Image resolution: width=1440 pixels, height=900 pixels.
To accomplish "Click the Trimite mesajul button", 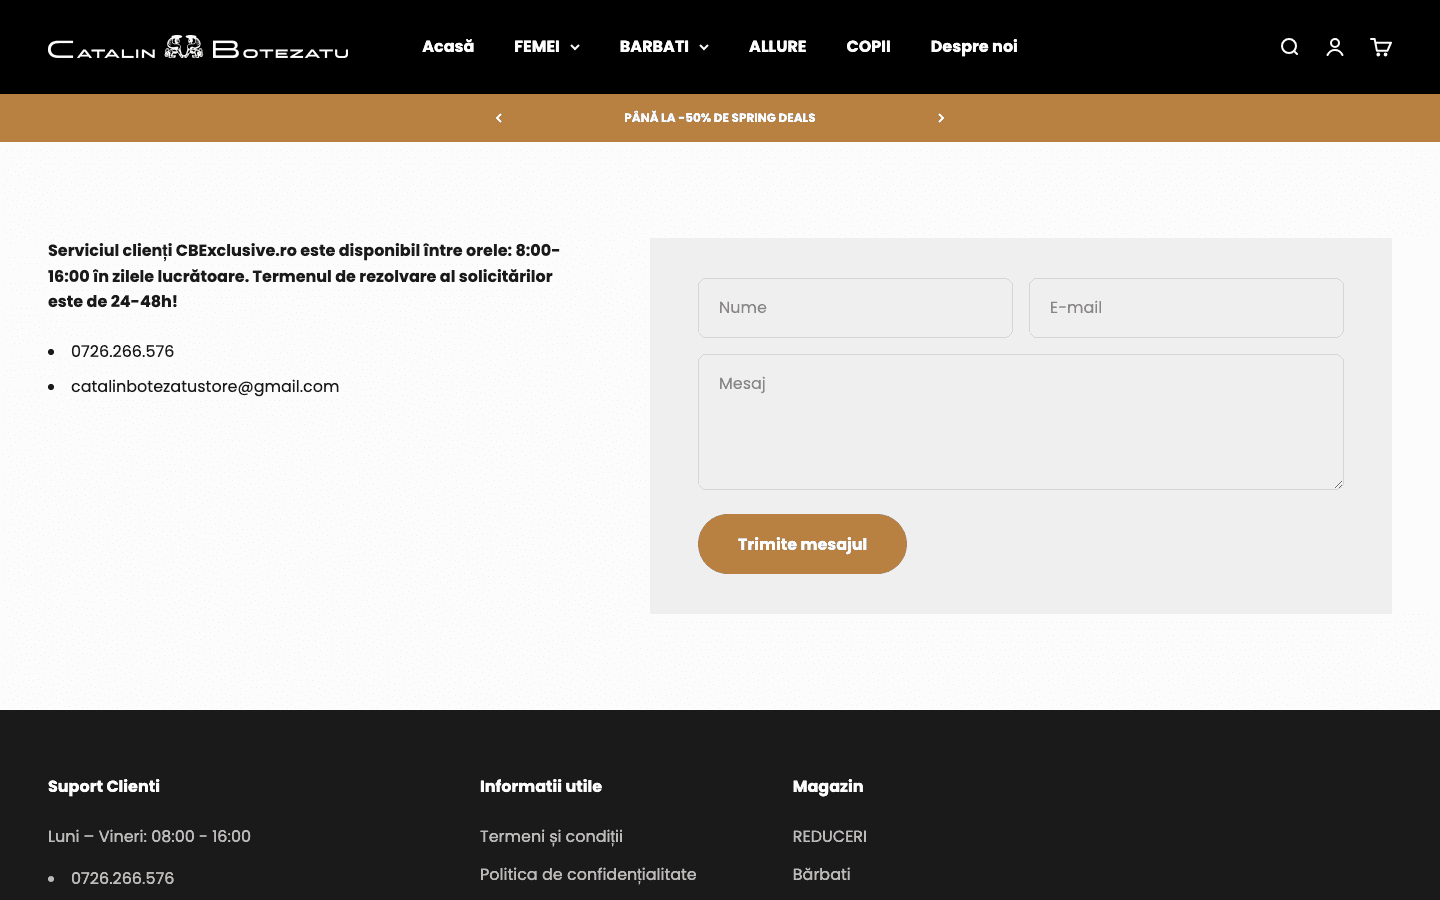I will pyautogui.click(x=802, y=544).
